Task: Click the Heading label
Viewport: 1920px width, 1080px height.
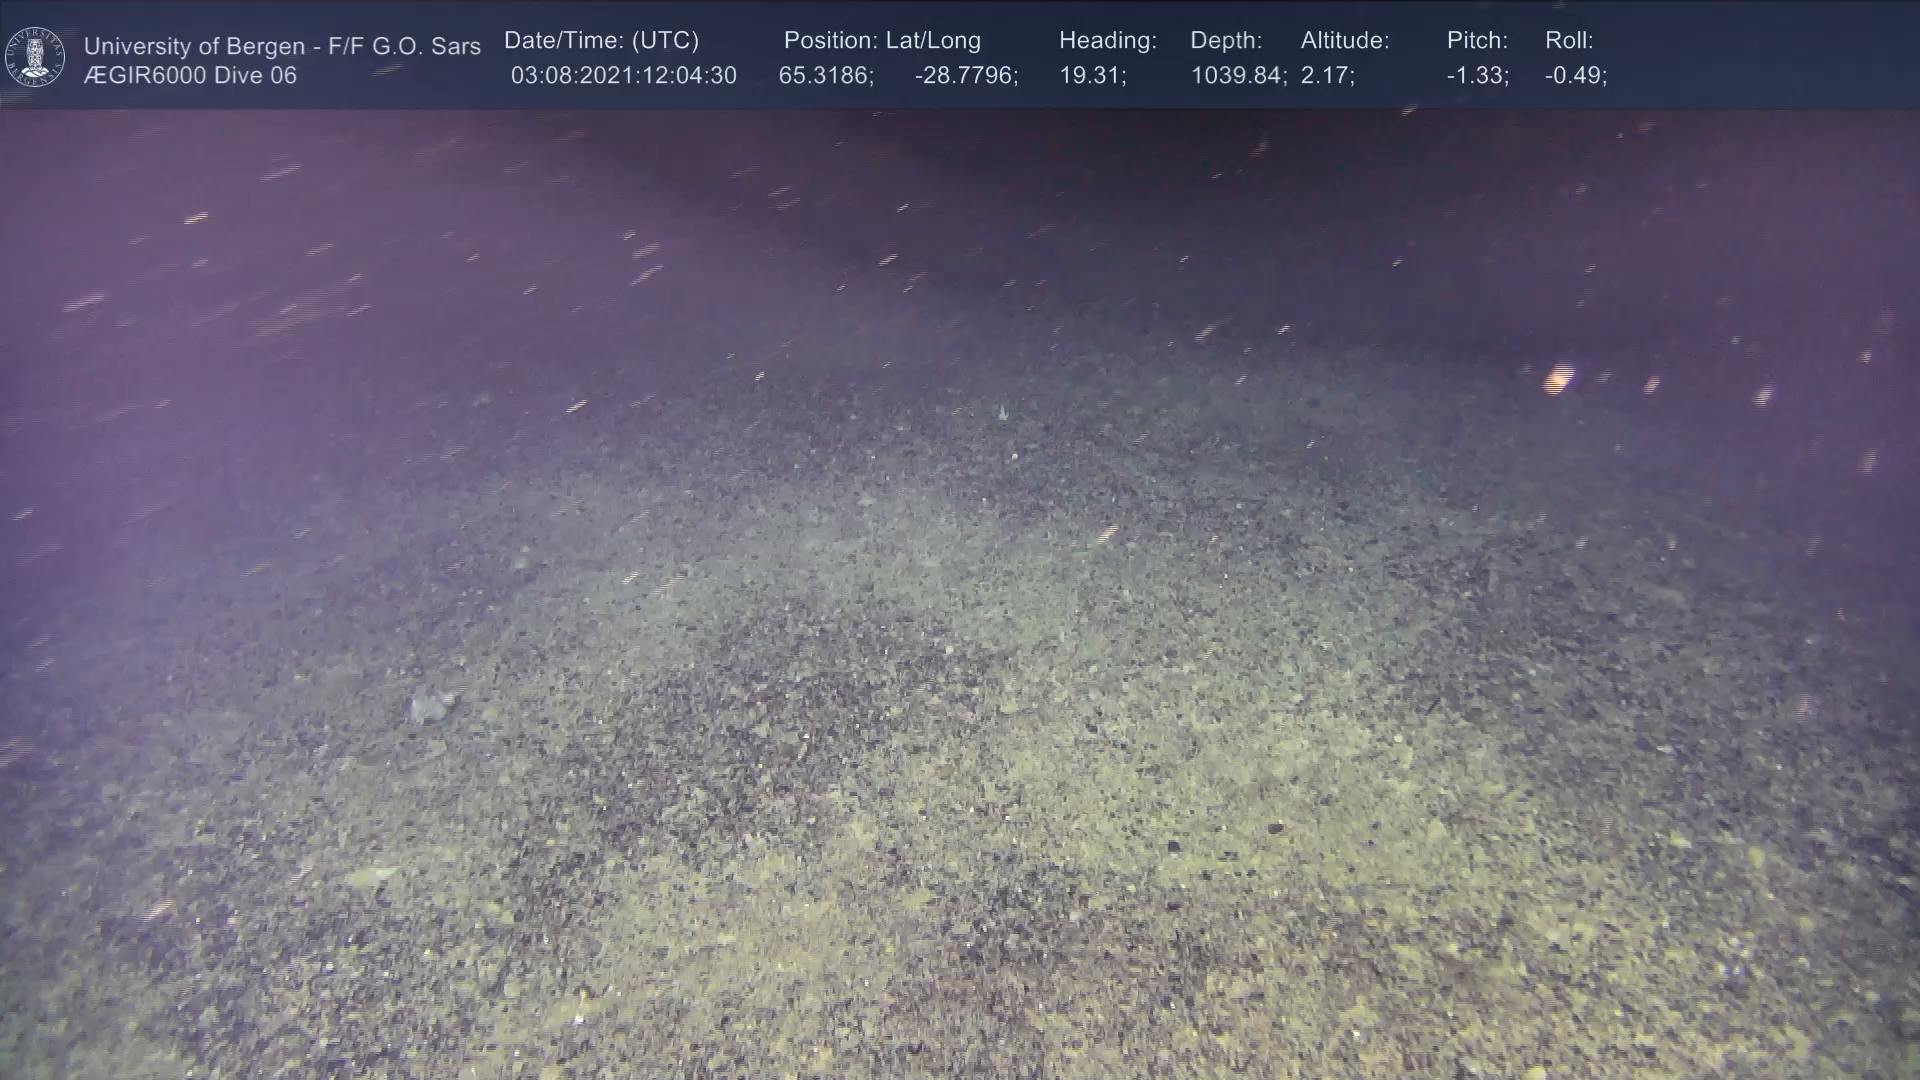Action: point(1107,41)
